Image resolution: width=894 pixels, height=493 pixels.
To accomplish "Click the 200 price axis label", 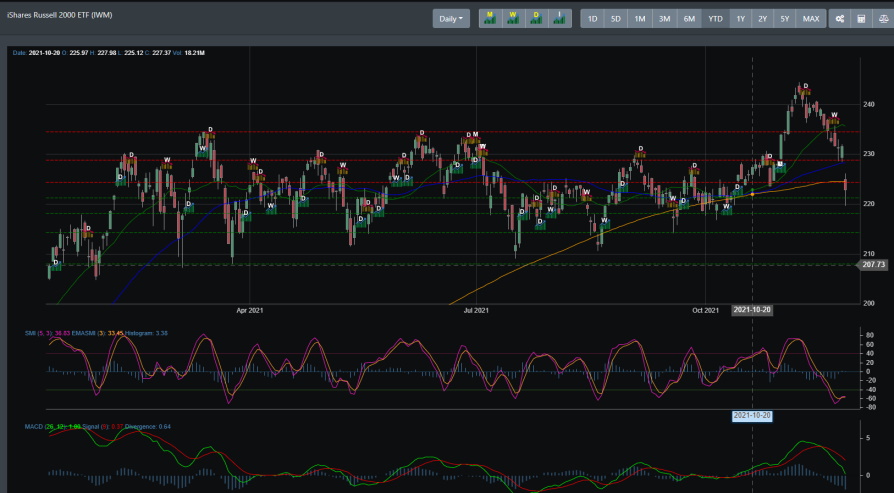I will tap(869, 303).
